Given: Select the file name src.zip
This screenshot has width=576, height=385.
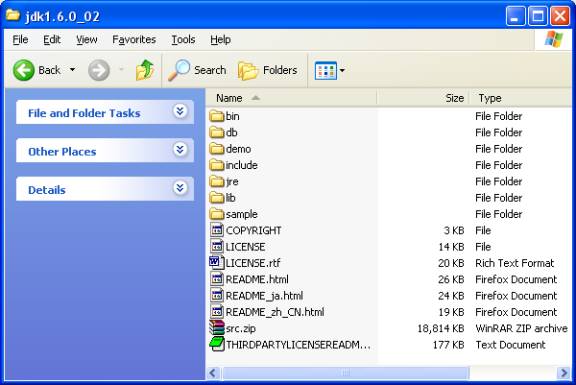Looking at the screenshot, I should tap(241, 328).
